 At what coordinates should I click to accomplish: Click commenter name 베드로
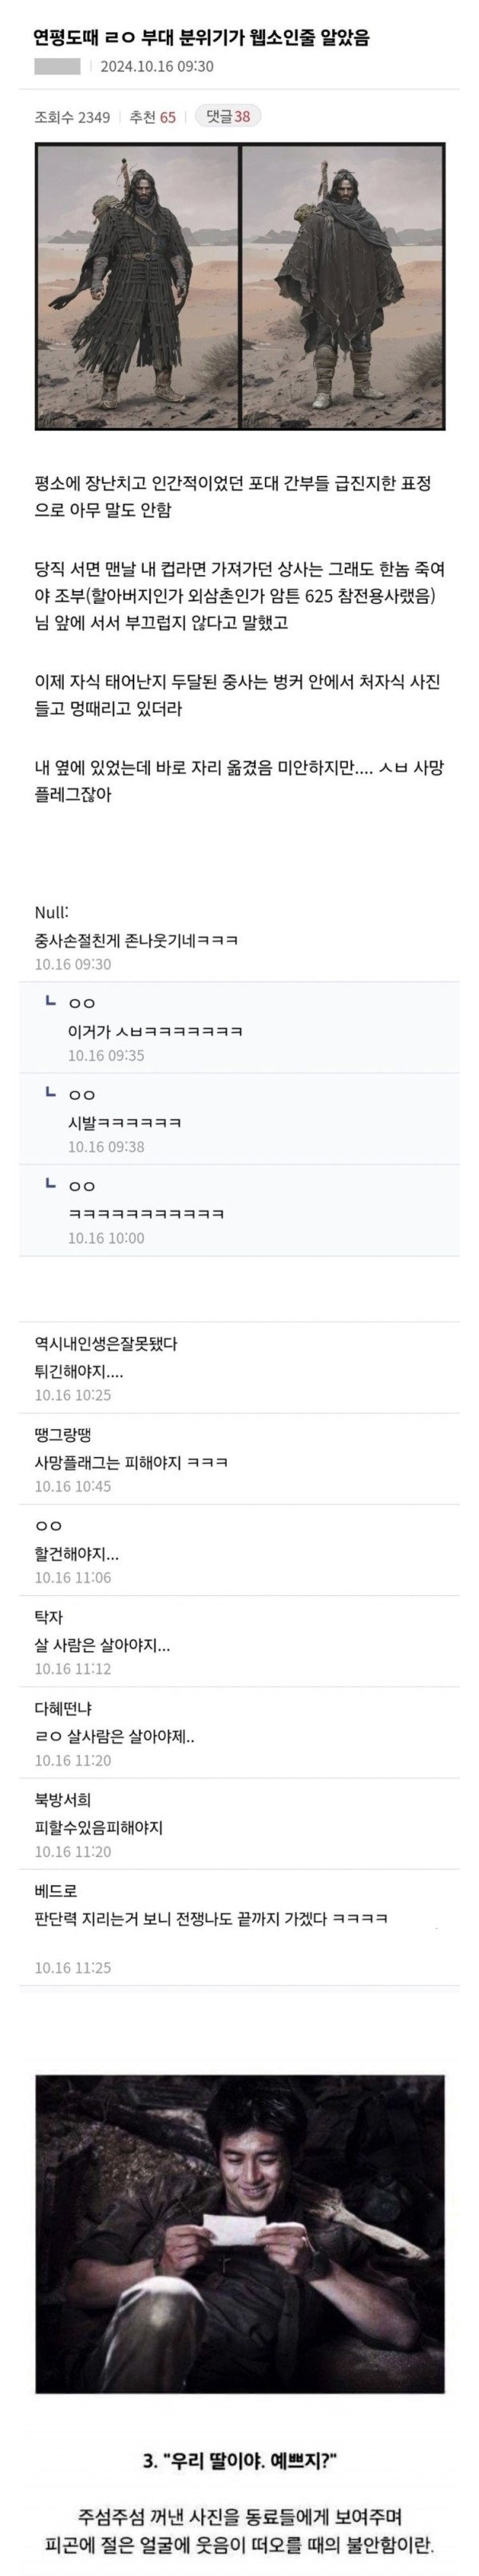tap(55, 1889)
